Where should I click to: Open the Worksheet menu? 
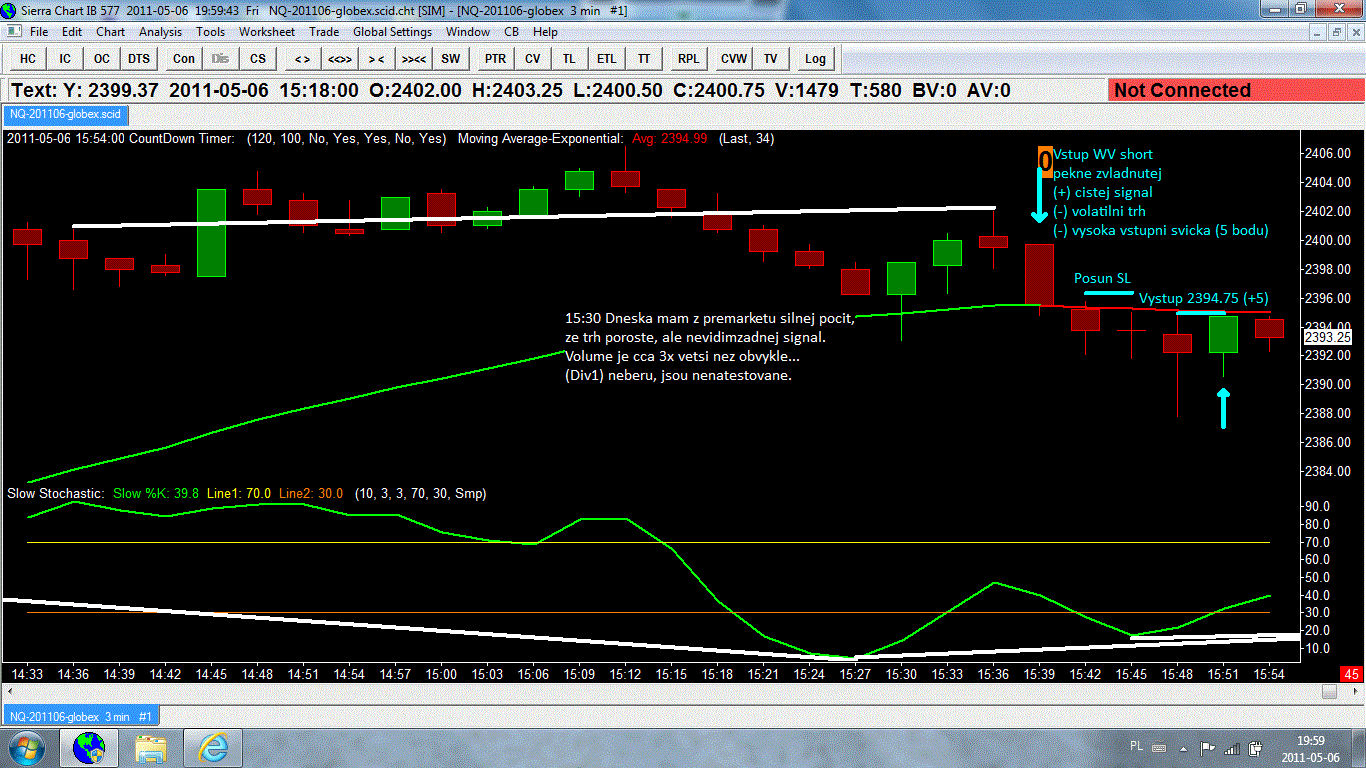267,32
